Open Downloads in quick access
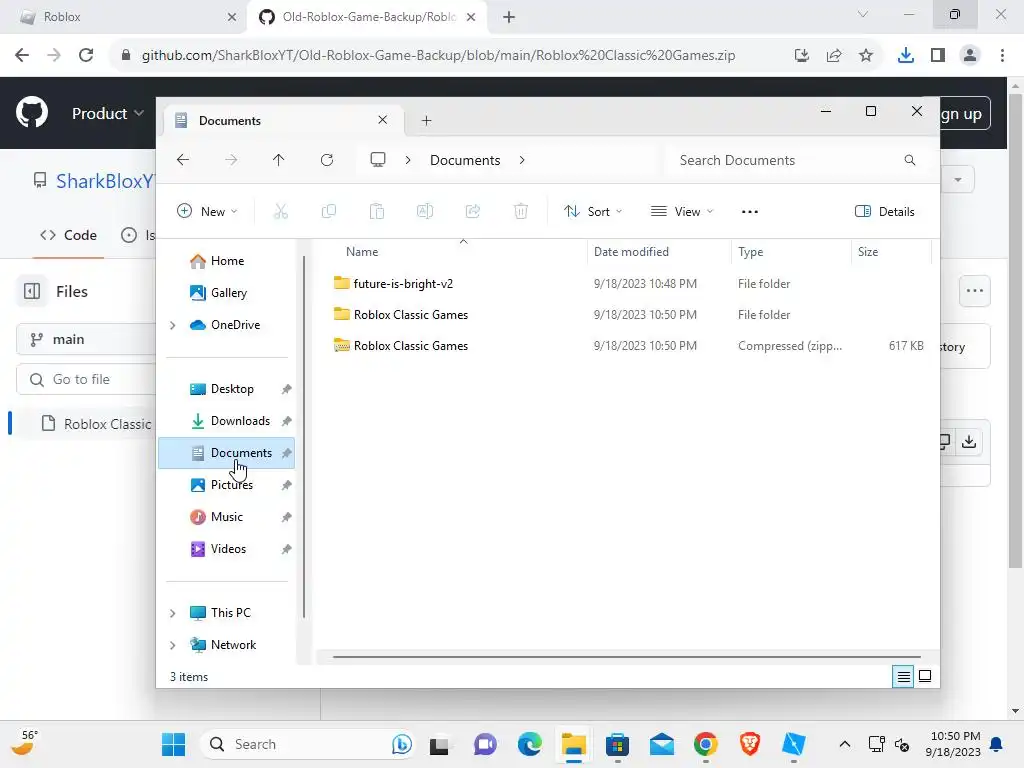The image size is (1024, 768). point(227,421)
